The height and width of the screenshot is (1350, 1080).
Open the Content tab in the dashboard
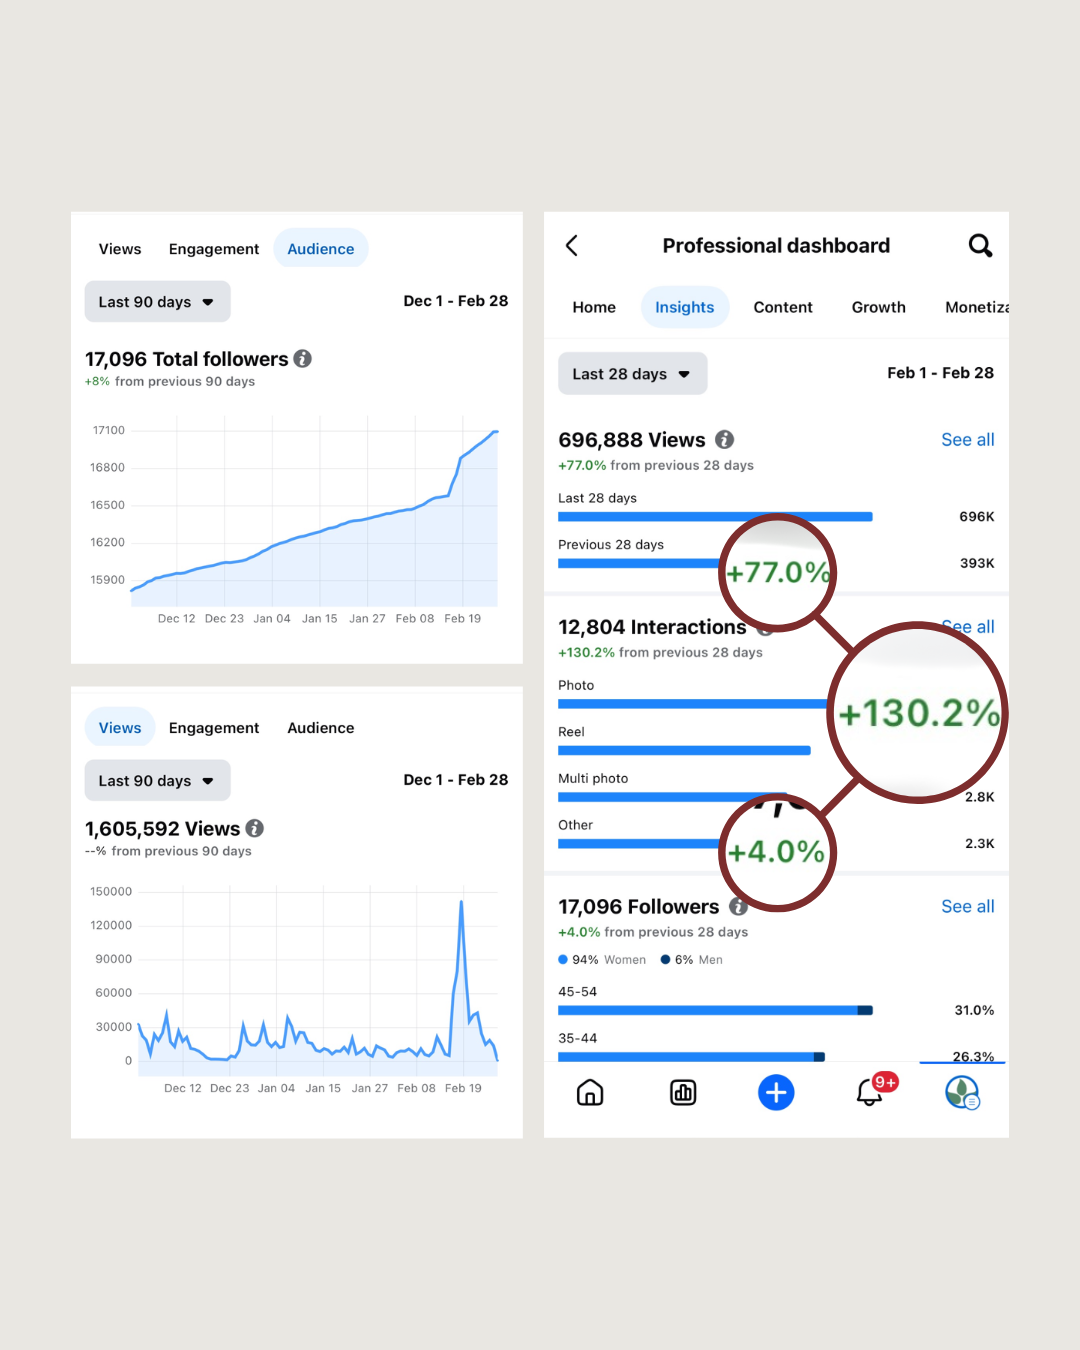tap(783, 307)
